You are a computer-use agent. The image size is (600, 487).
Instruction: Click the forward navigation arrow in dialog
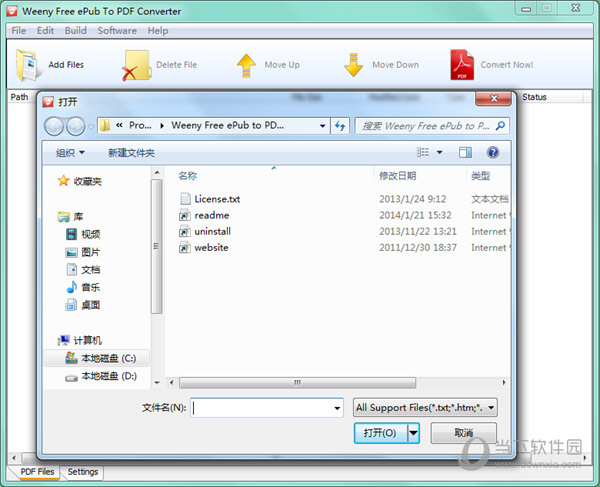tap(76, 126)
